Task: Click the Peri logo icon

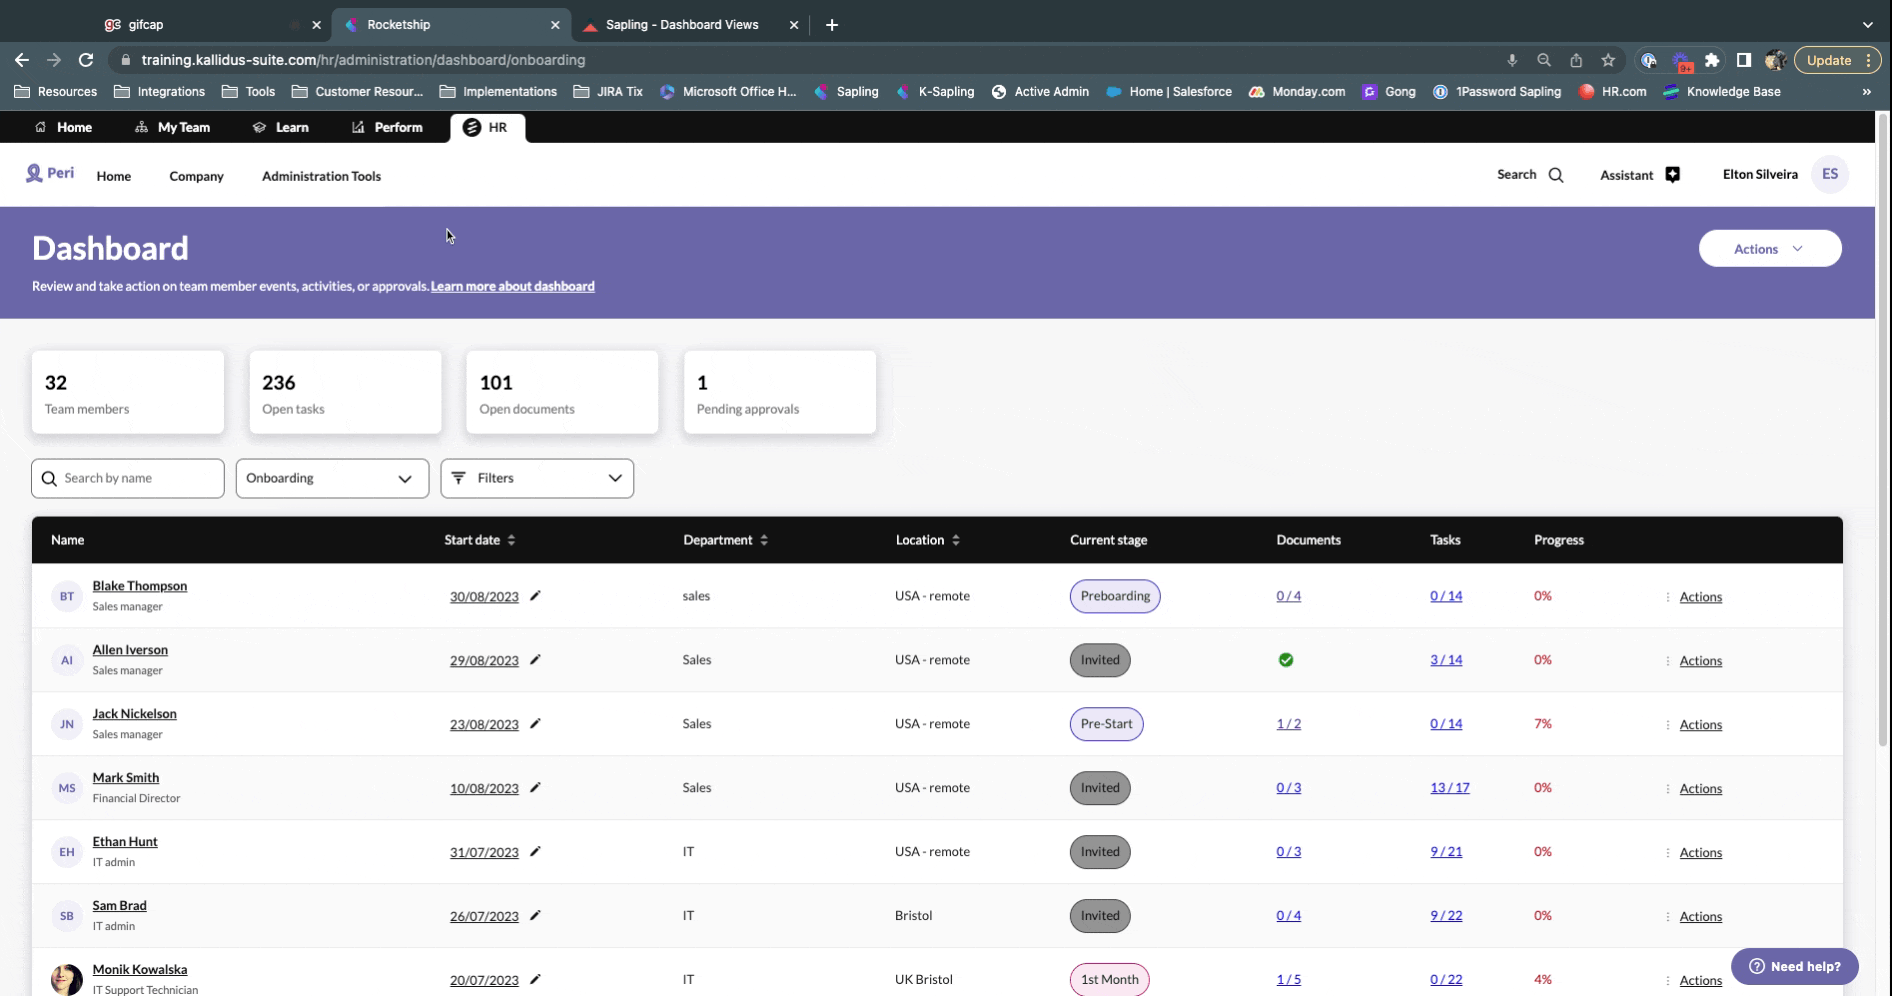Action: pyautogui.click(x=35, y=173)
